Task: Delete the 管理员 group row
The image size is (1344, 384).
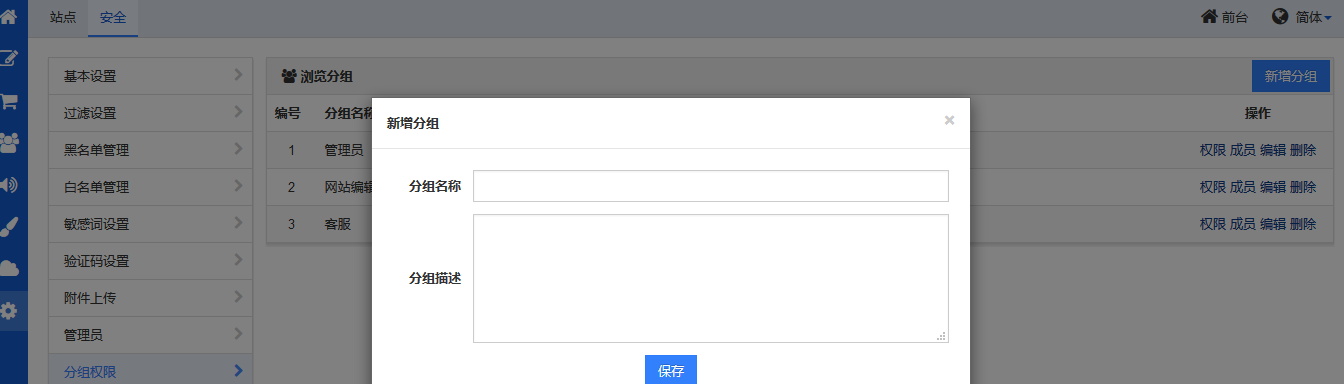Action: (1303, 150)
